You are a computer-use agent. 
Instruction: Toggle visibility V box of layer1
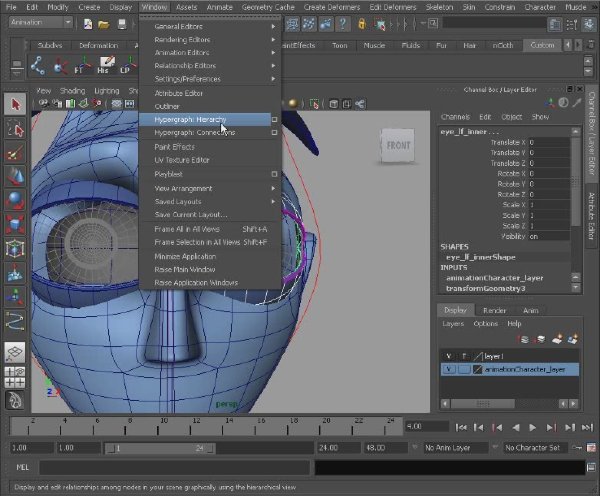coord(448,356)
